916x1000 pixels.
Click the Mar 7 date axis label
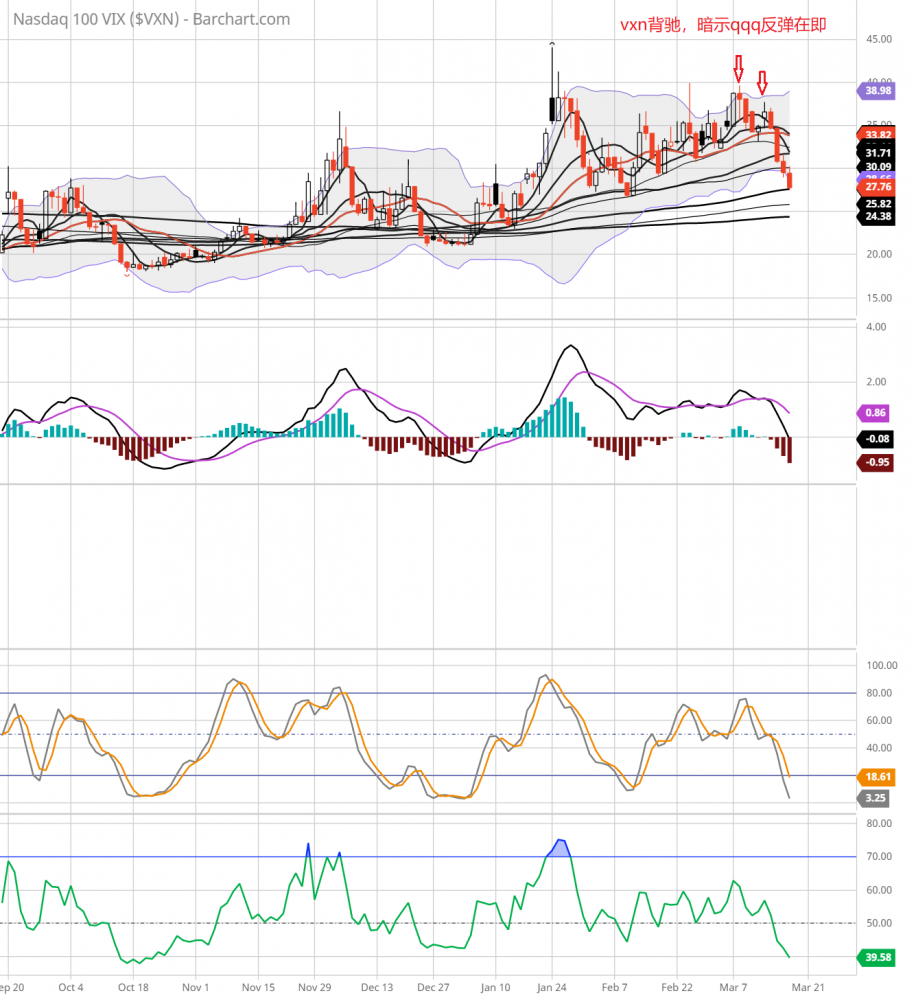pyautogui.click(x=735, y=985)
